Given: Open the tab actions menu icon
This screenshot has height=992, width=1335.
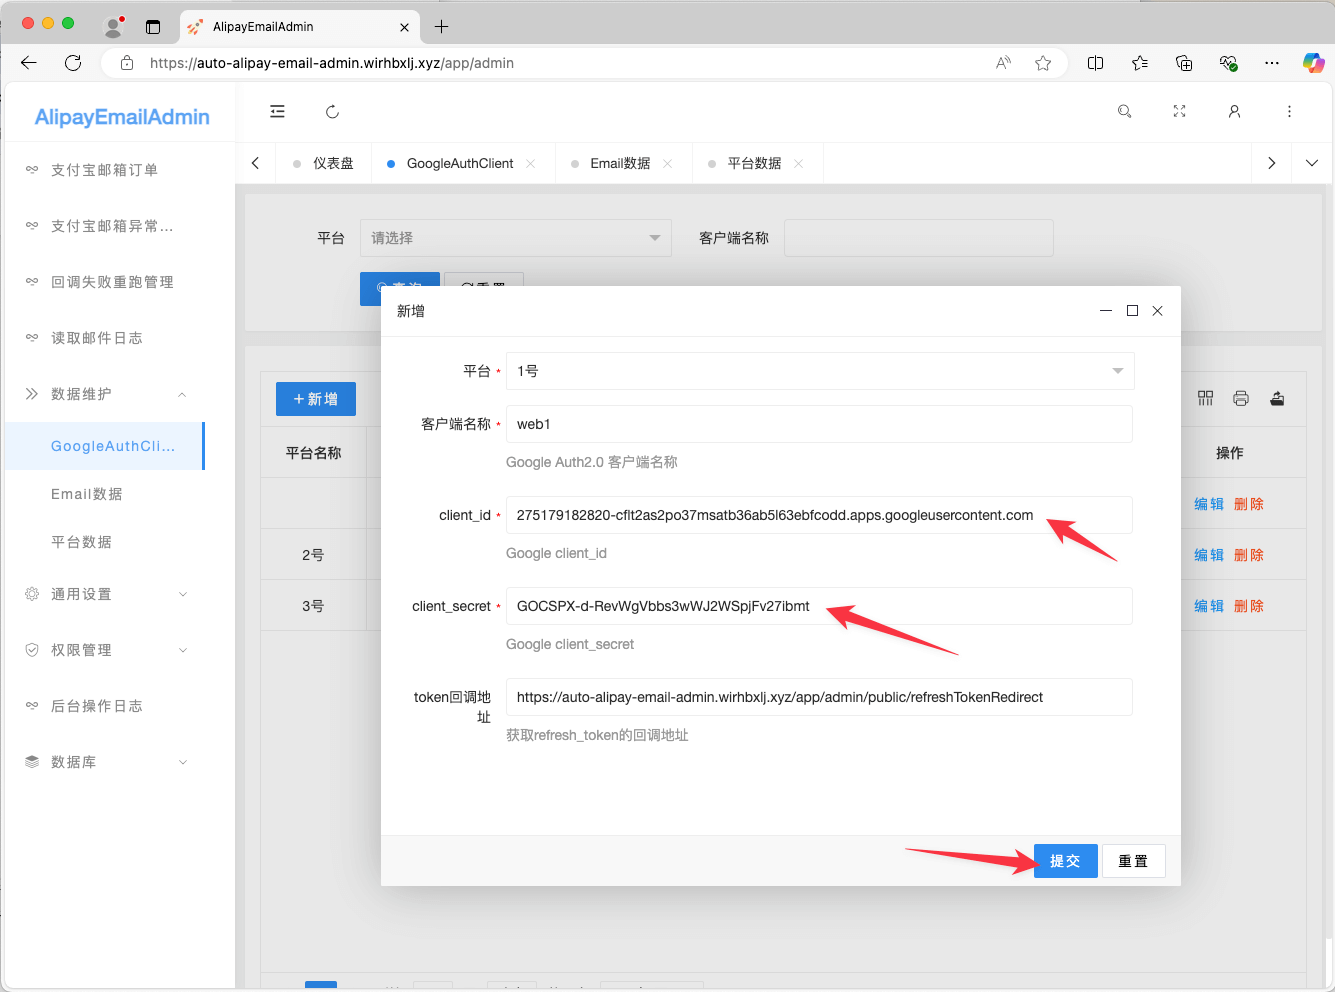Looking at the screenshot, I should point(153,27).
